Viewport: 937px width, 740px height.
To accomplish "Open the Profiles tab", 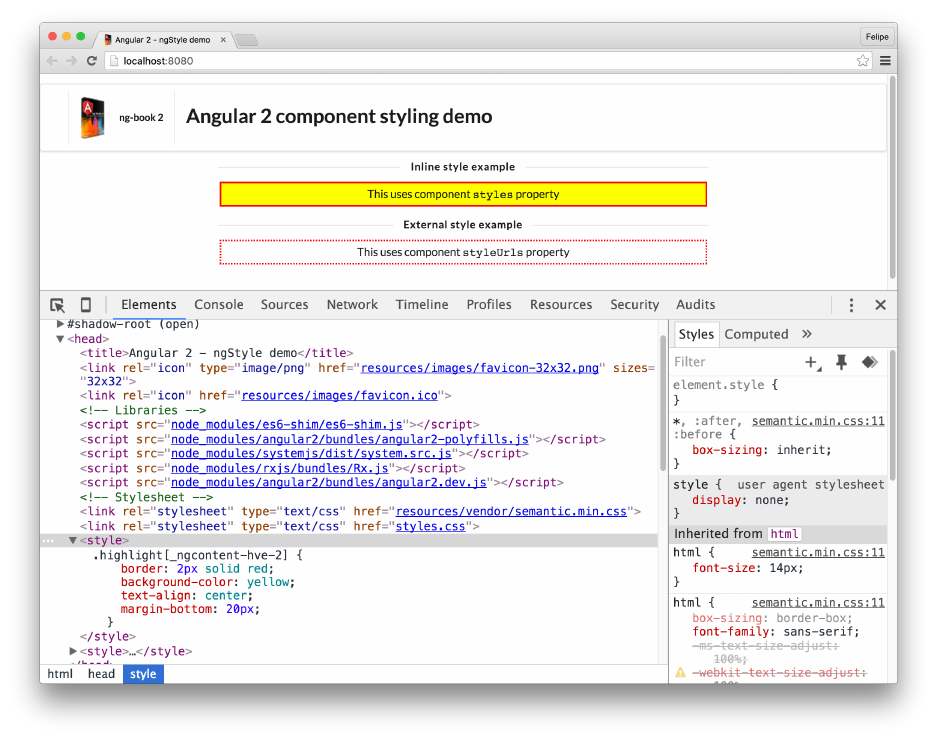I will (x=489, y=305).
